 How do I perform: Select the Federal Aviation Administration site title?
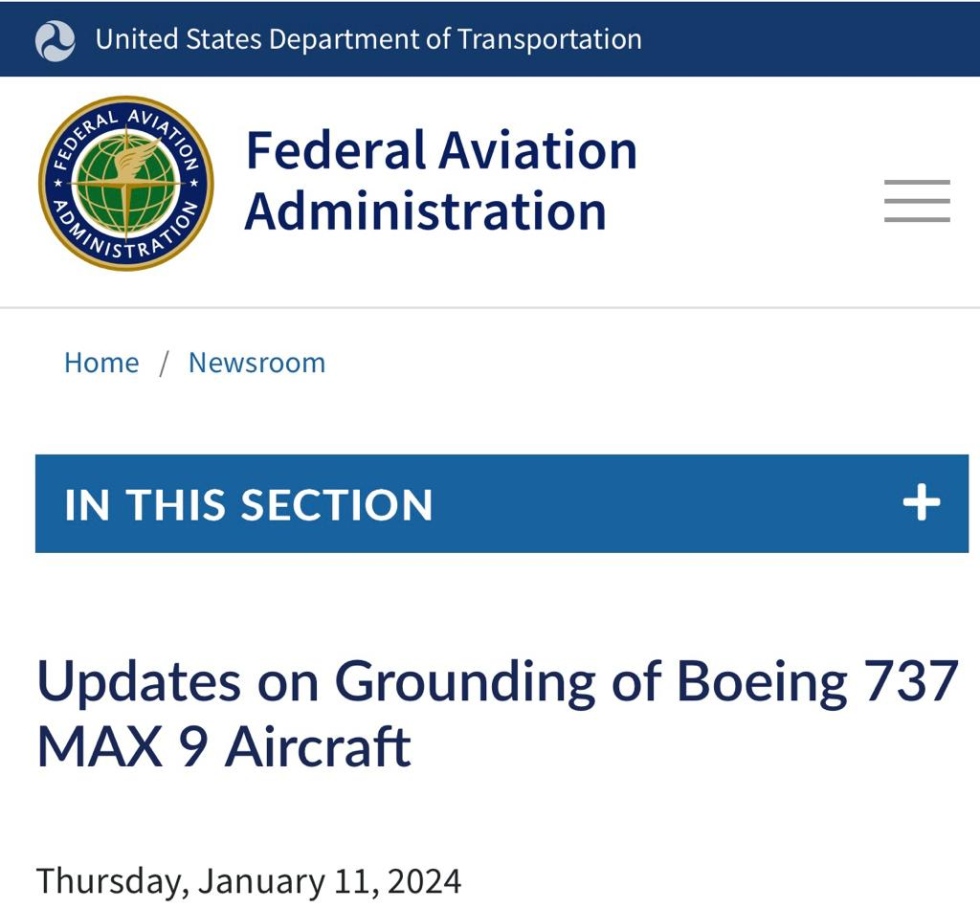pyautogui.click(x=441, y=180)
